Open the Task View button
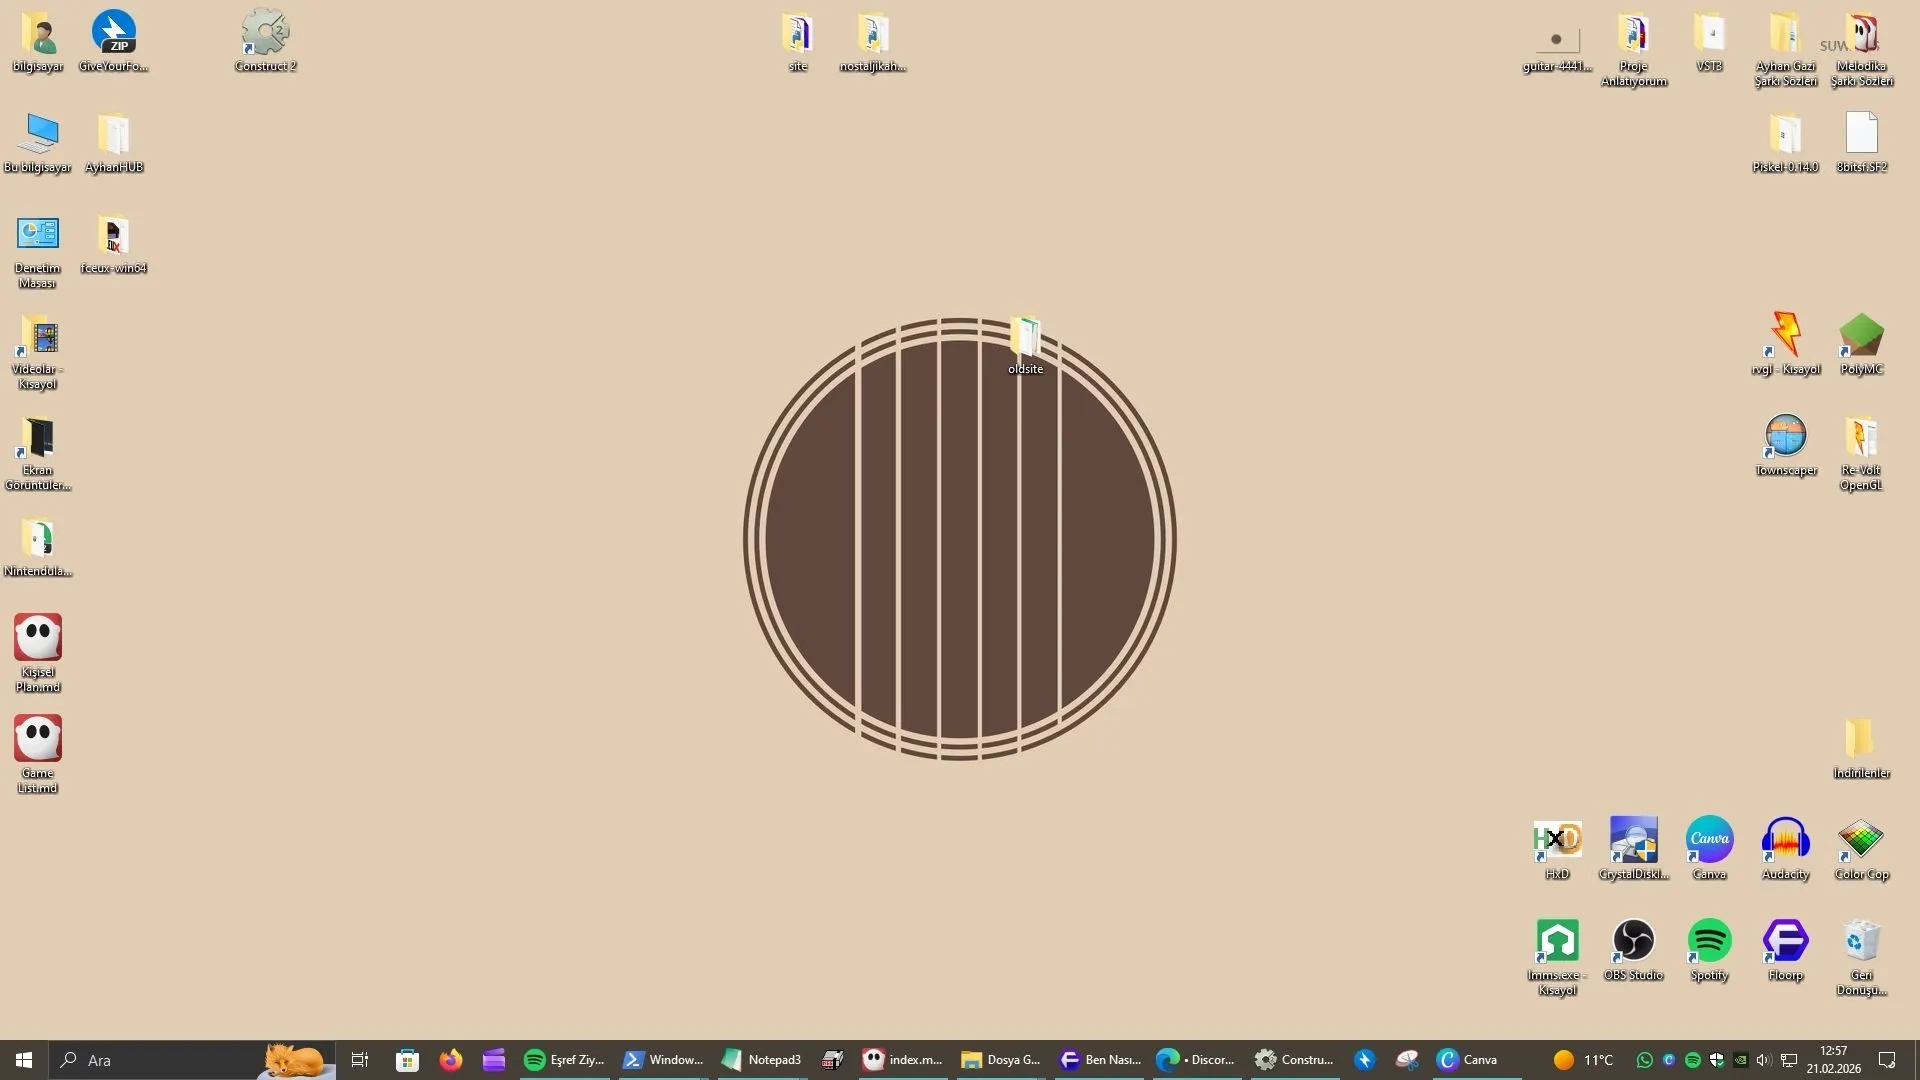Screen dimensions: 1920x1080 (x=360, y=1060)
